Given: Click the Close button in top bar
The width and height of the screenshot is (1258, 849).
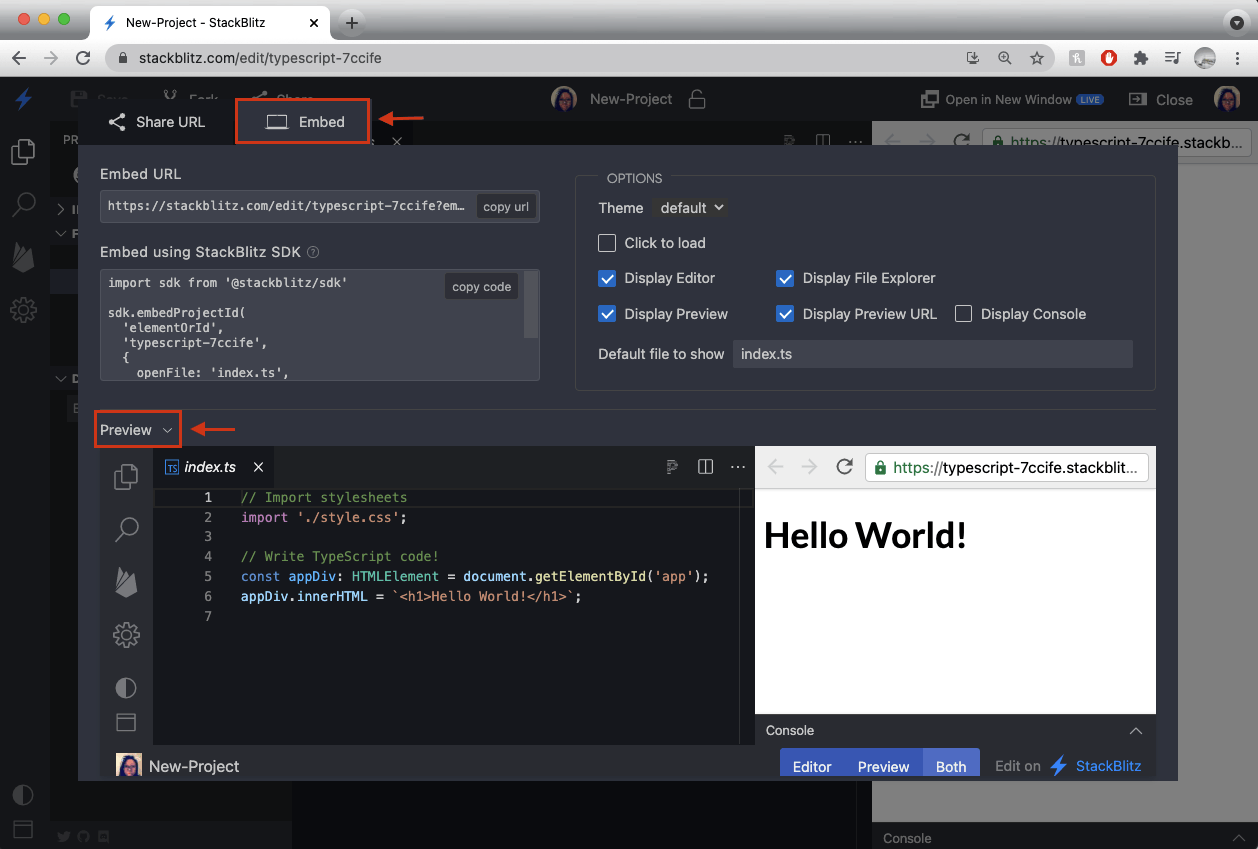Looking at the screenshot, I should click(x=1161, y=99).
